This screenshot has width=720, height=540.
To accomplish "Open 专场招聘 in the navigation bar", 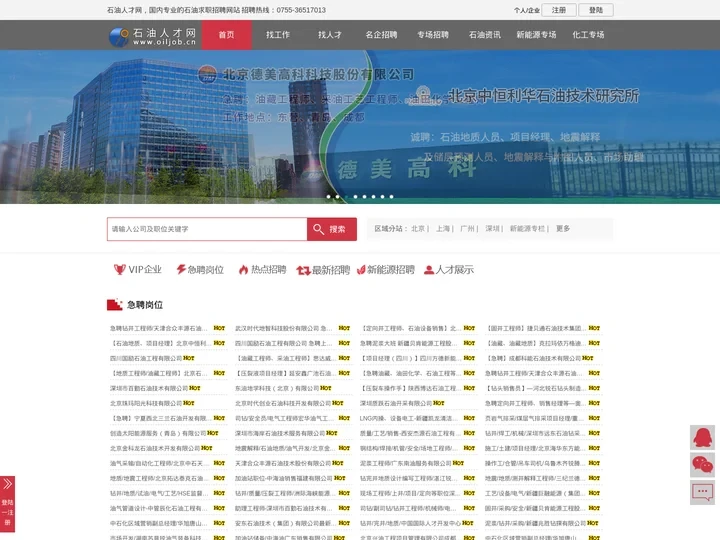I will tap(433, 35).
